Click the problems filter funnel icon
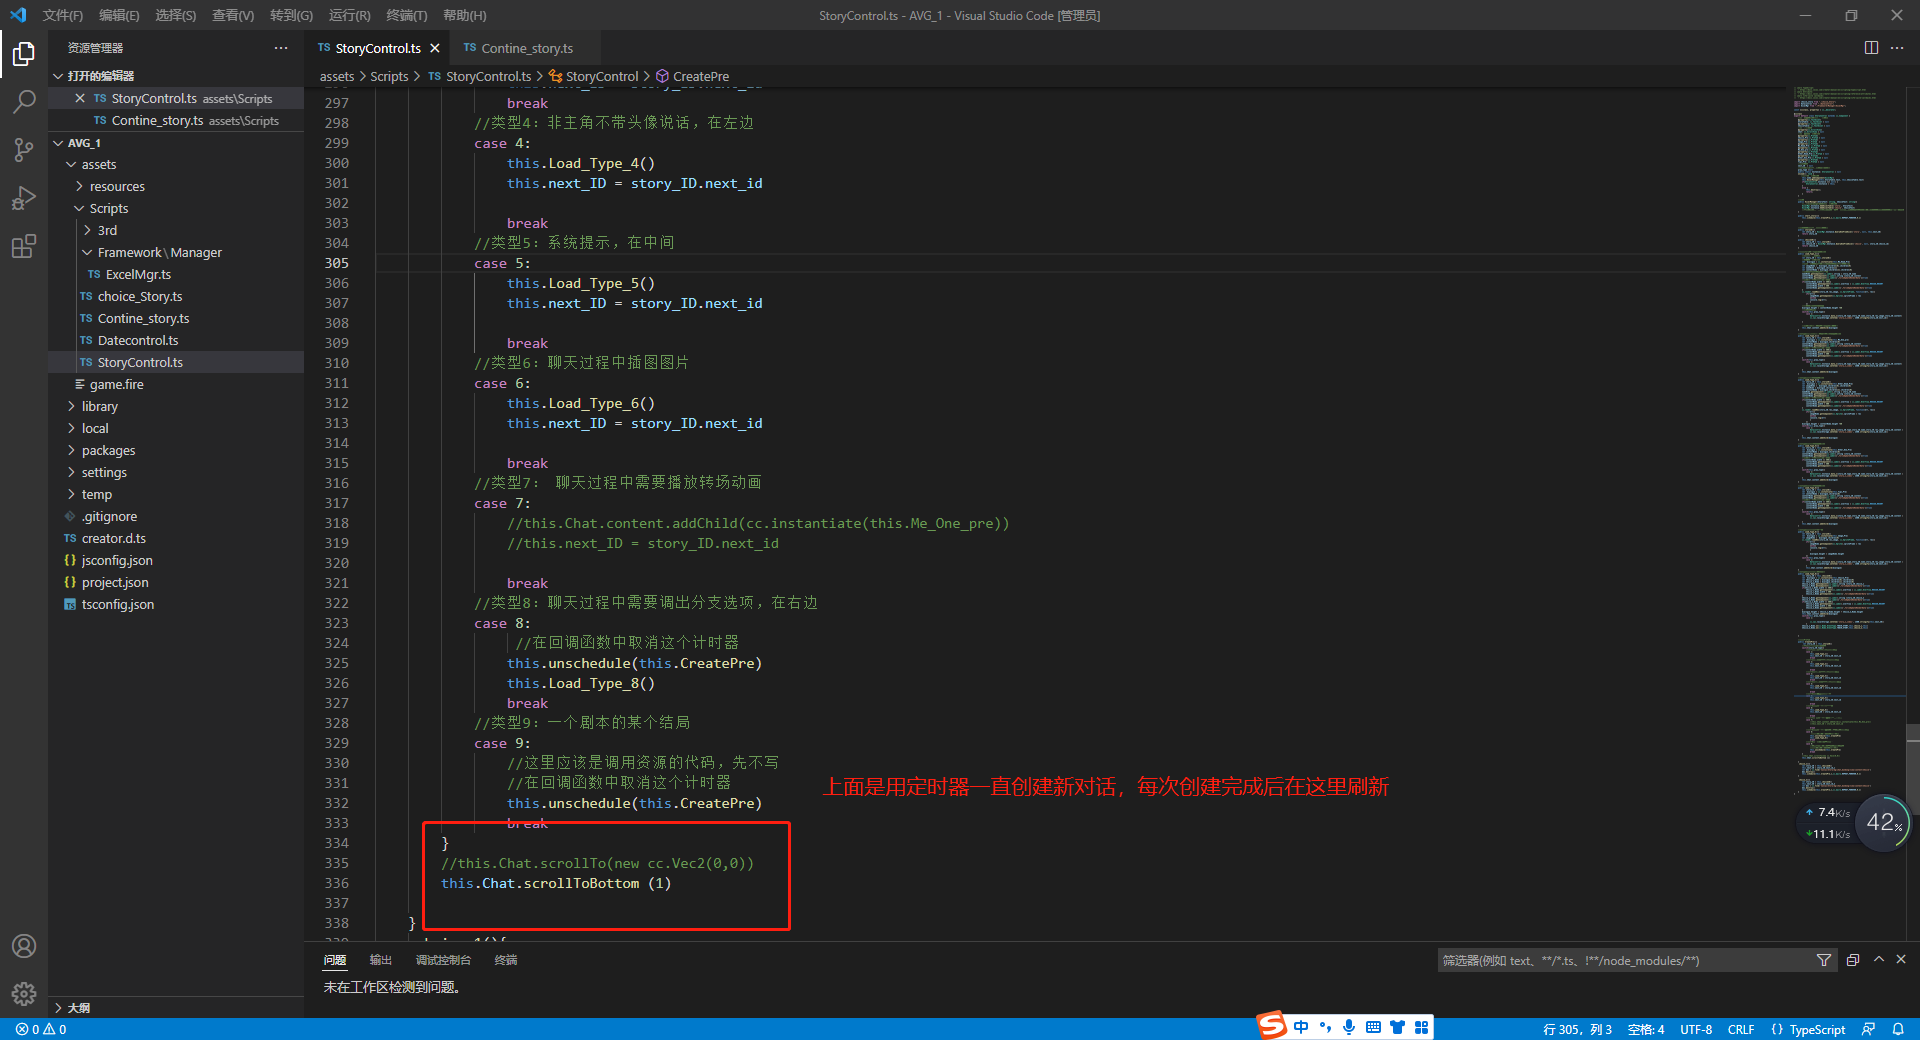The height and width of the screenshot is (1040, 1920). 1824,960
